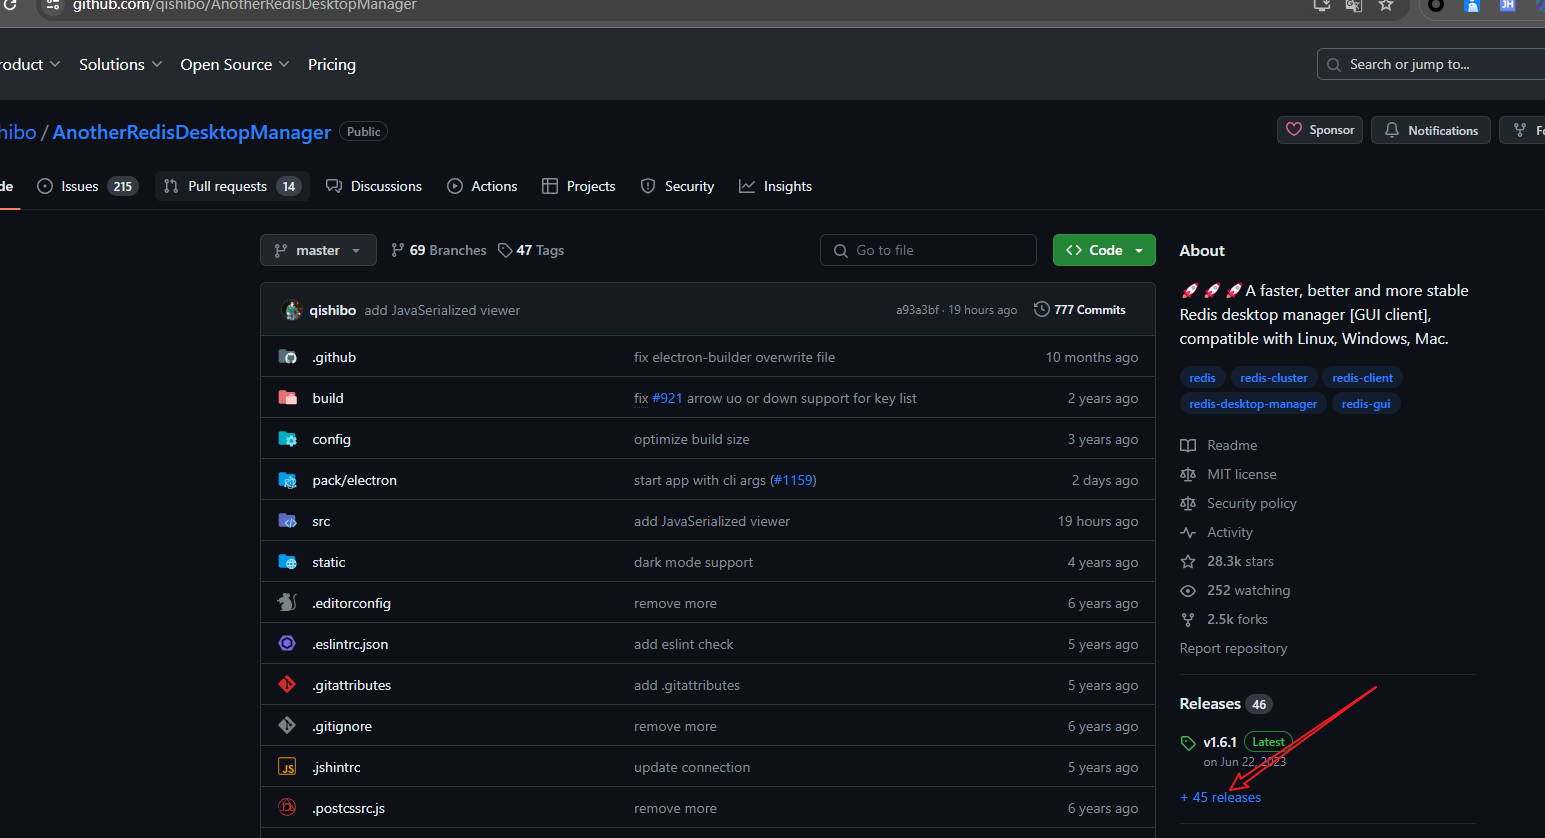The height and width of the screenshot is (838, 1545).
Task: View the 47 Tags
Action: tap(531, 250)
